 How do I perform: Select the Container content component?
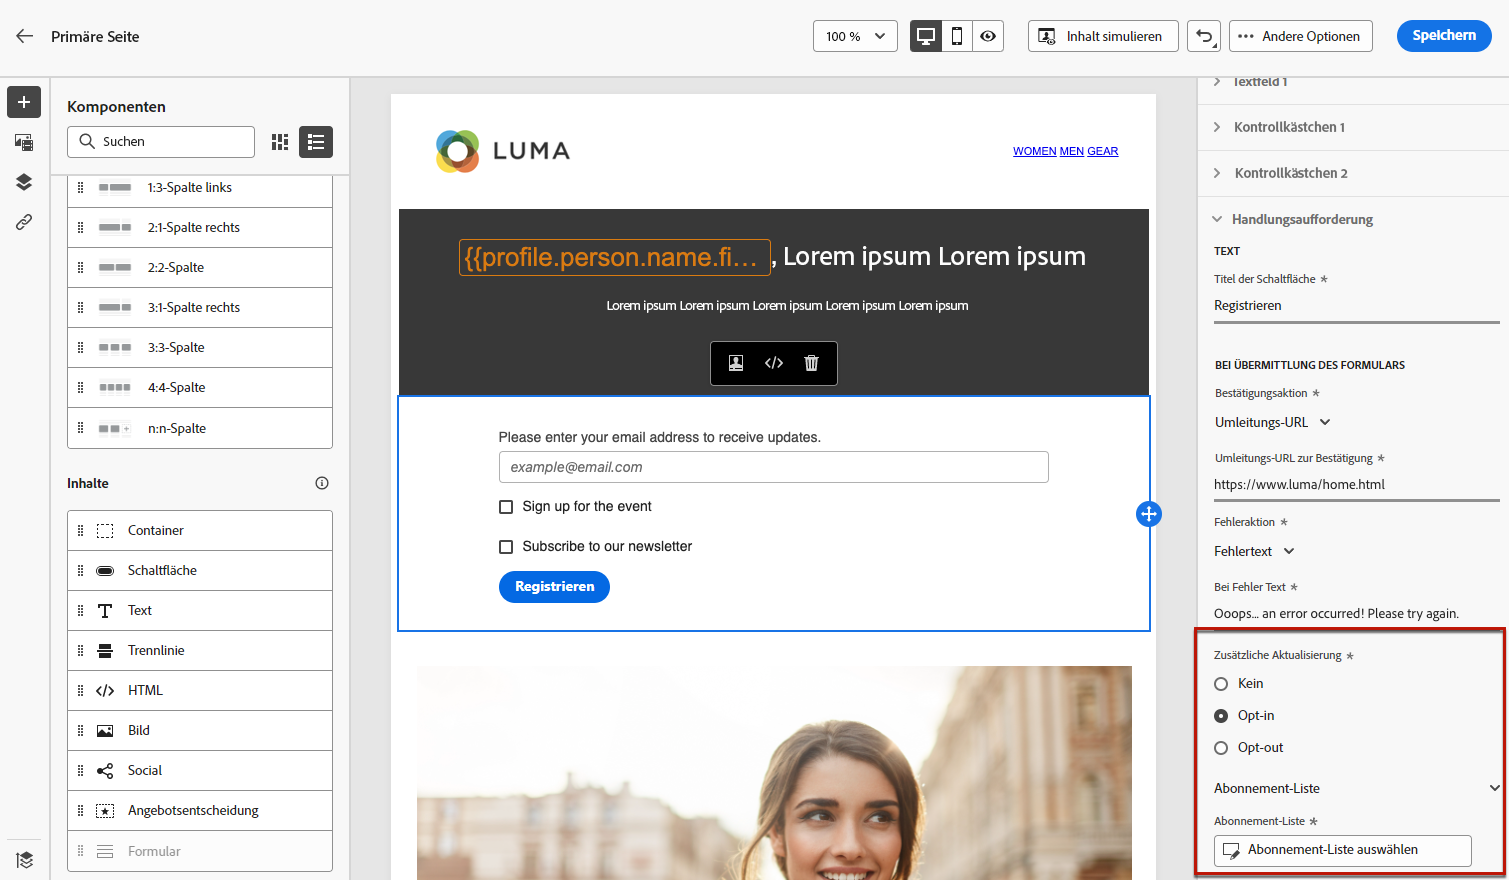point(200,531)
